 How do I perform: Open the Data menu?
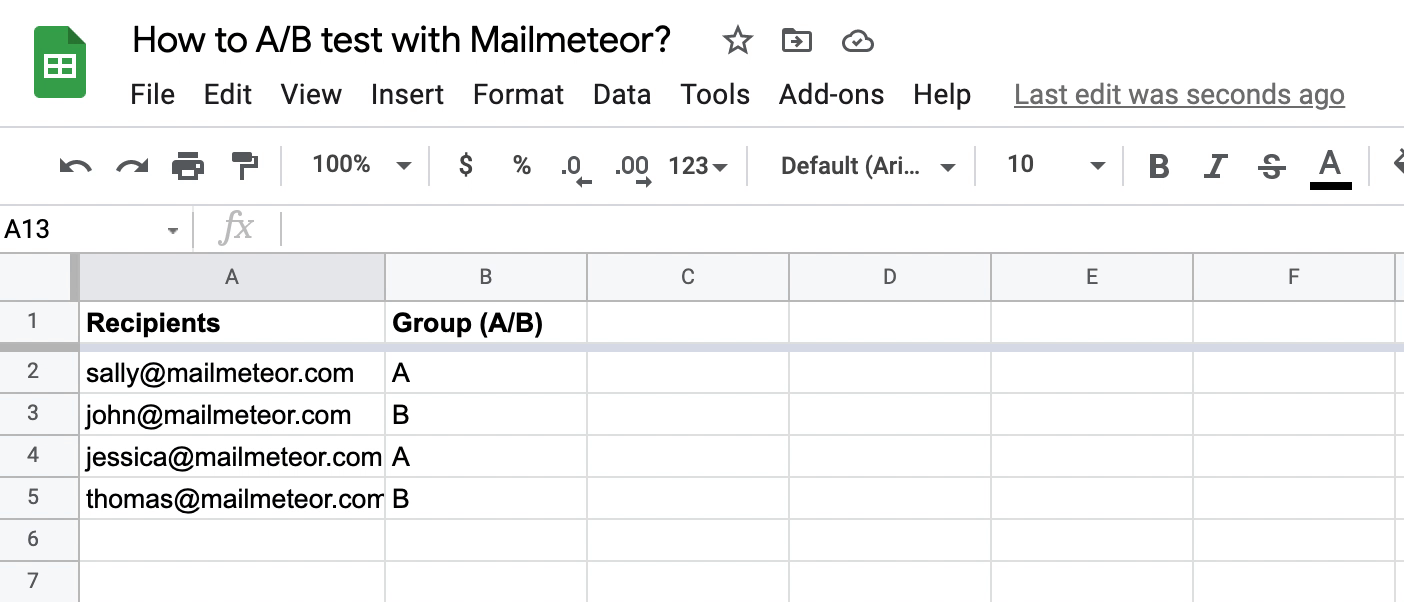(622, 95)
